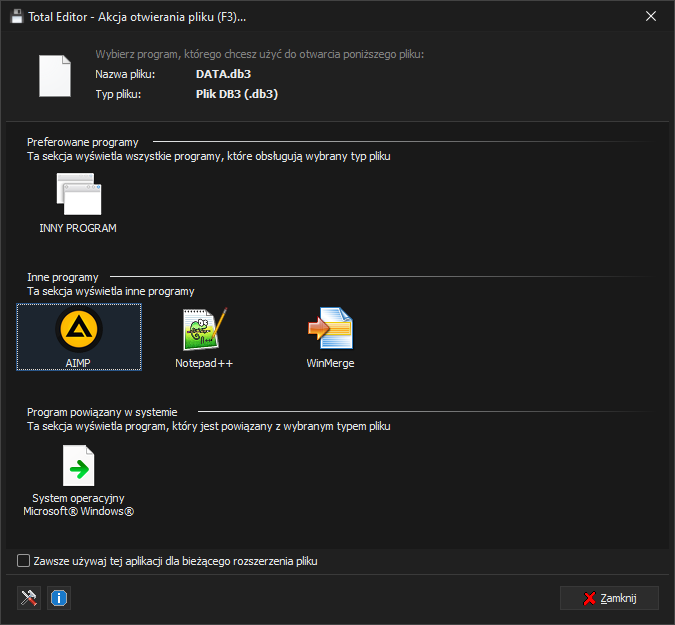Click the Total Editor title bar floppy icon
Image resolution: width=675 pixels, height=625 pixels.
16,17
